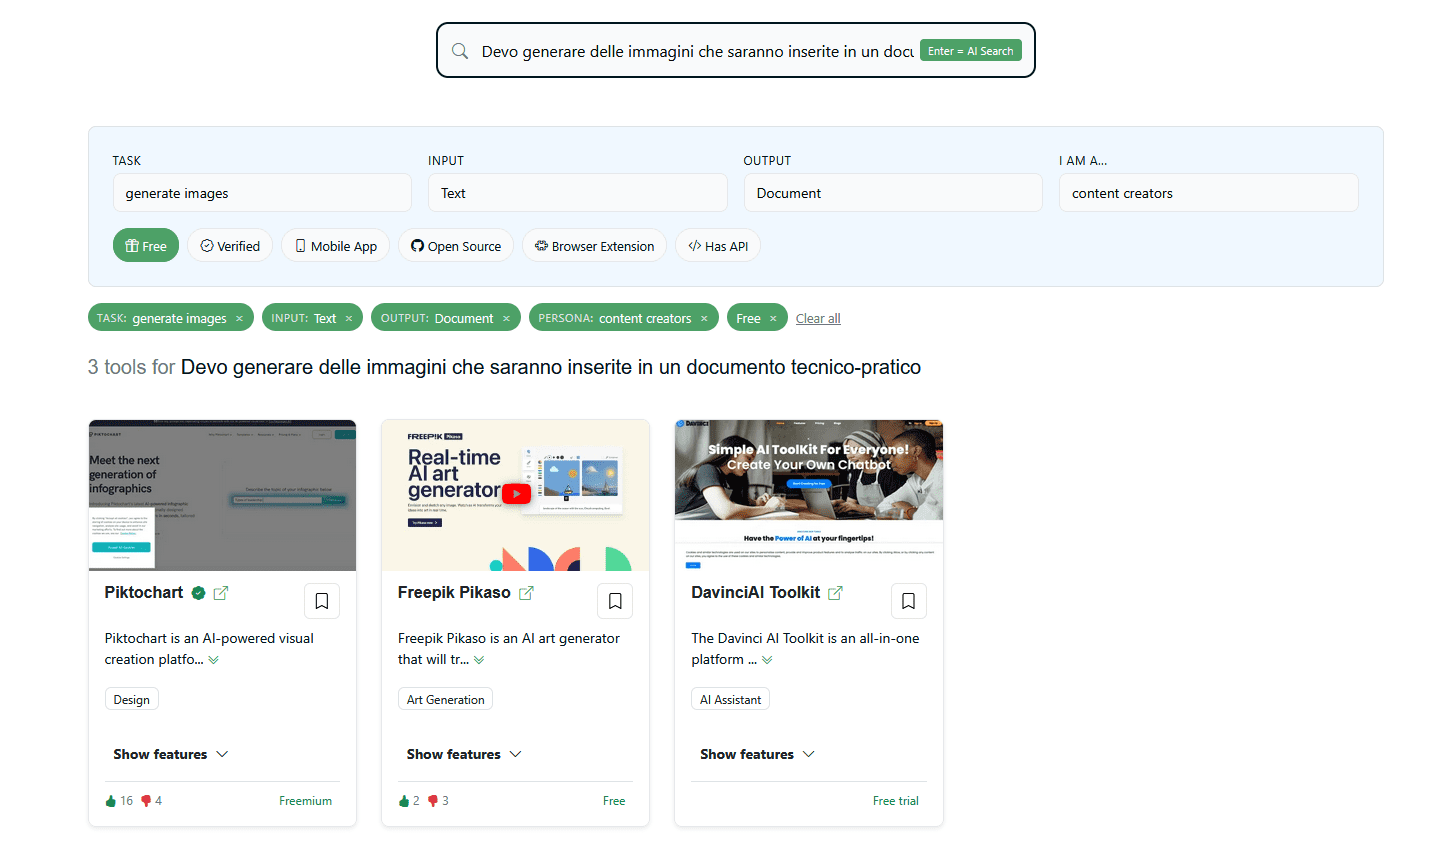The image size is (1445, 845).
Task: Downvote Piktochart with thumbs down
Action: pos(146,801)
